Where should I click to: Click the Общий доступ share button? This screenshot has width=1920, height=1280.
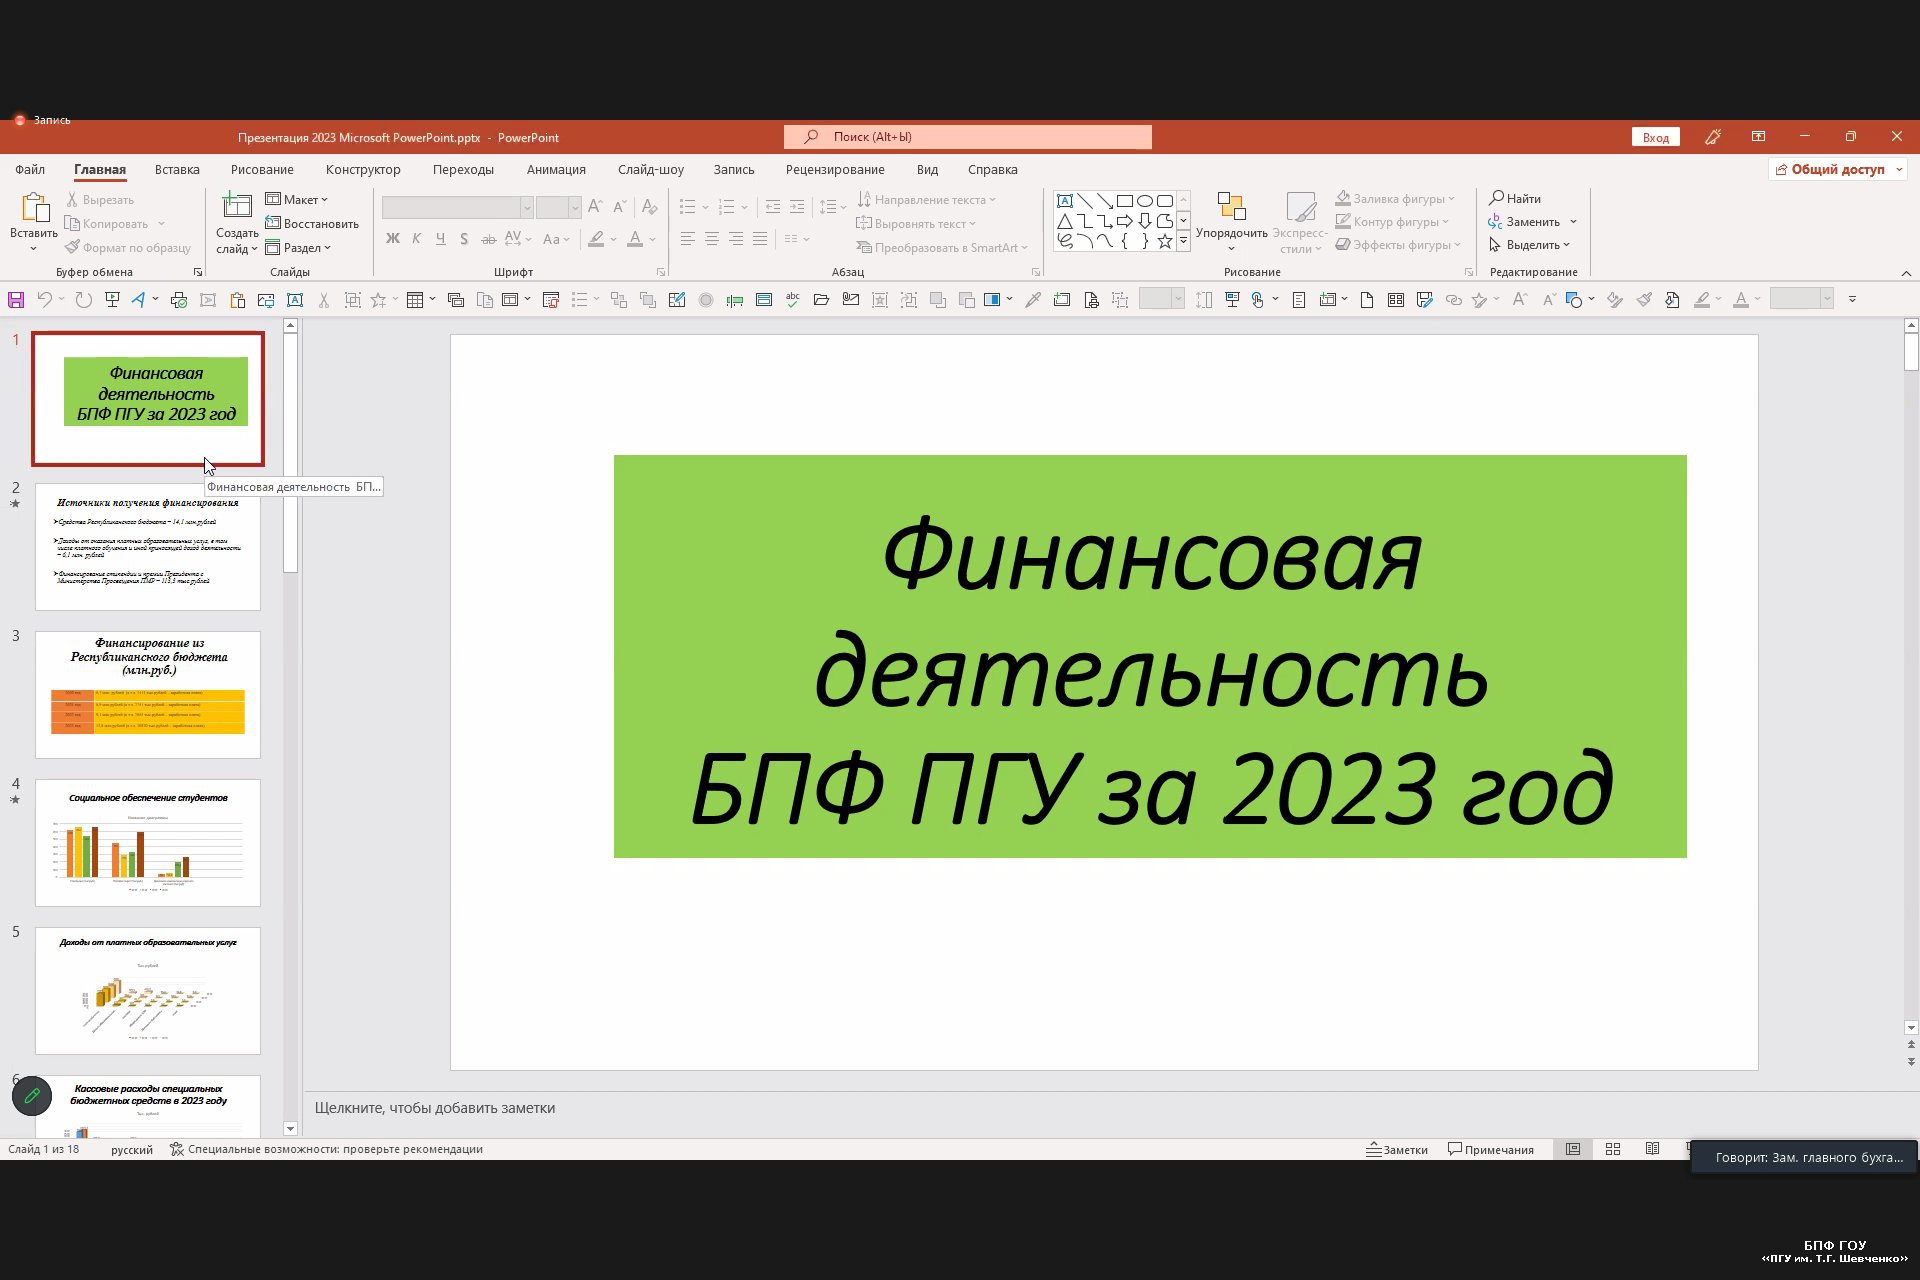click(1838, 169)
